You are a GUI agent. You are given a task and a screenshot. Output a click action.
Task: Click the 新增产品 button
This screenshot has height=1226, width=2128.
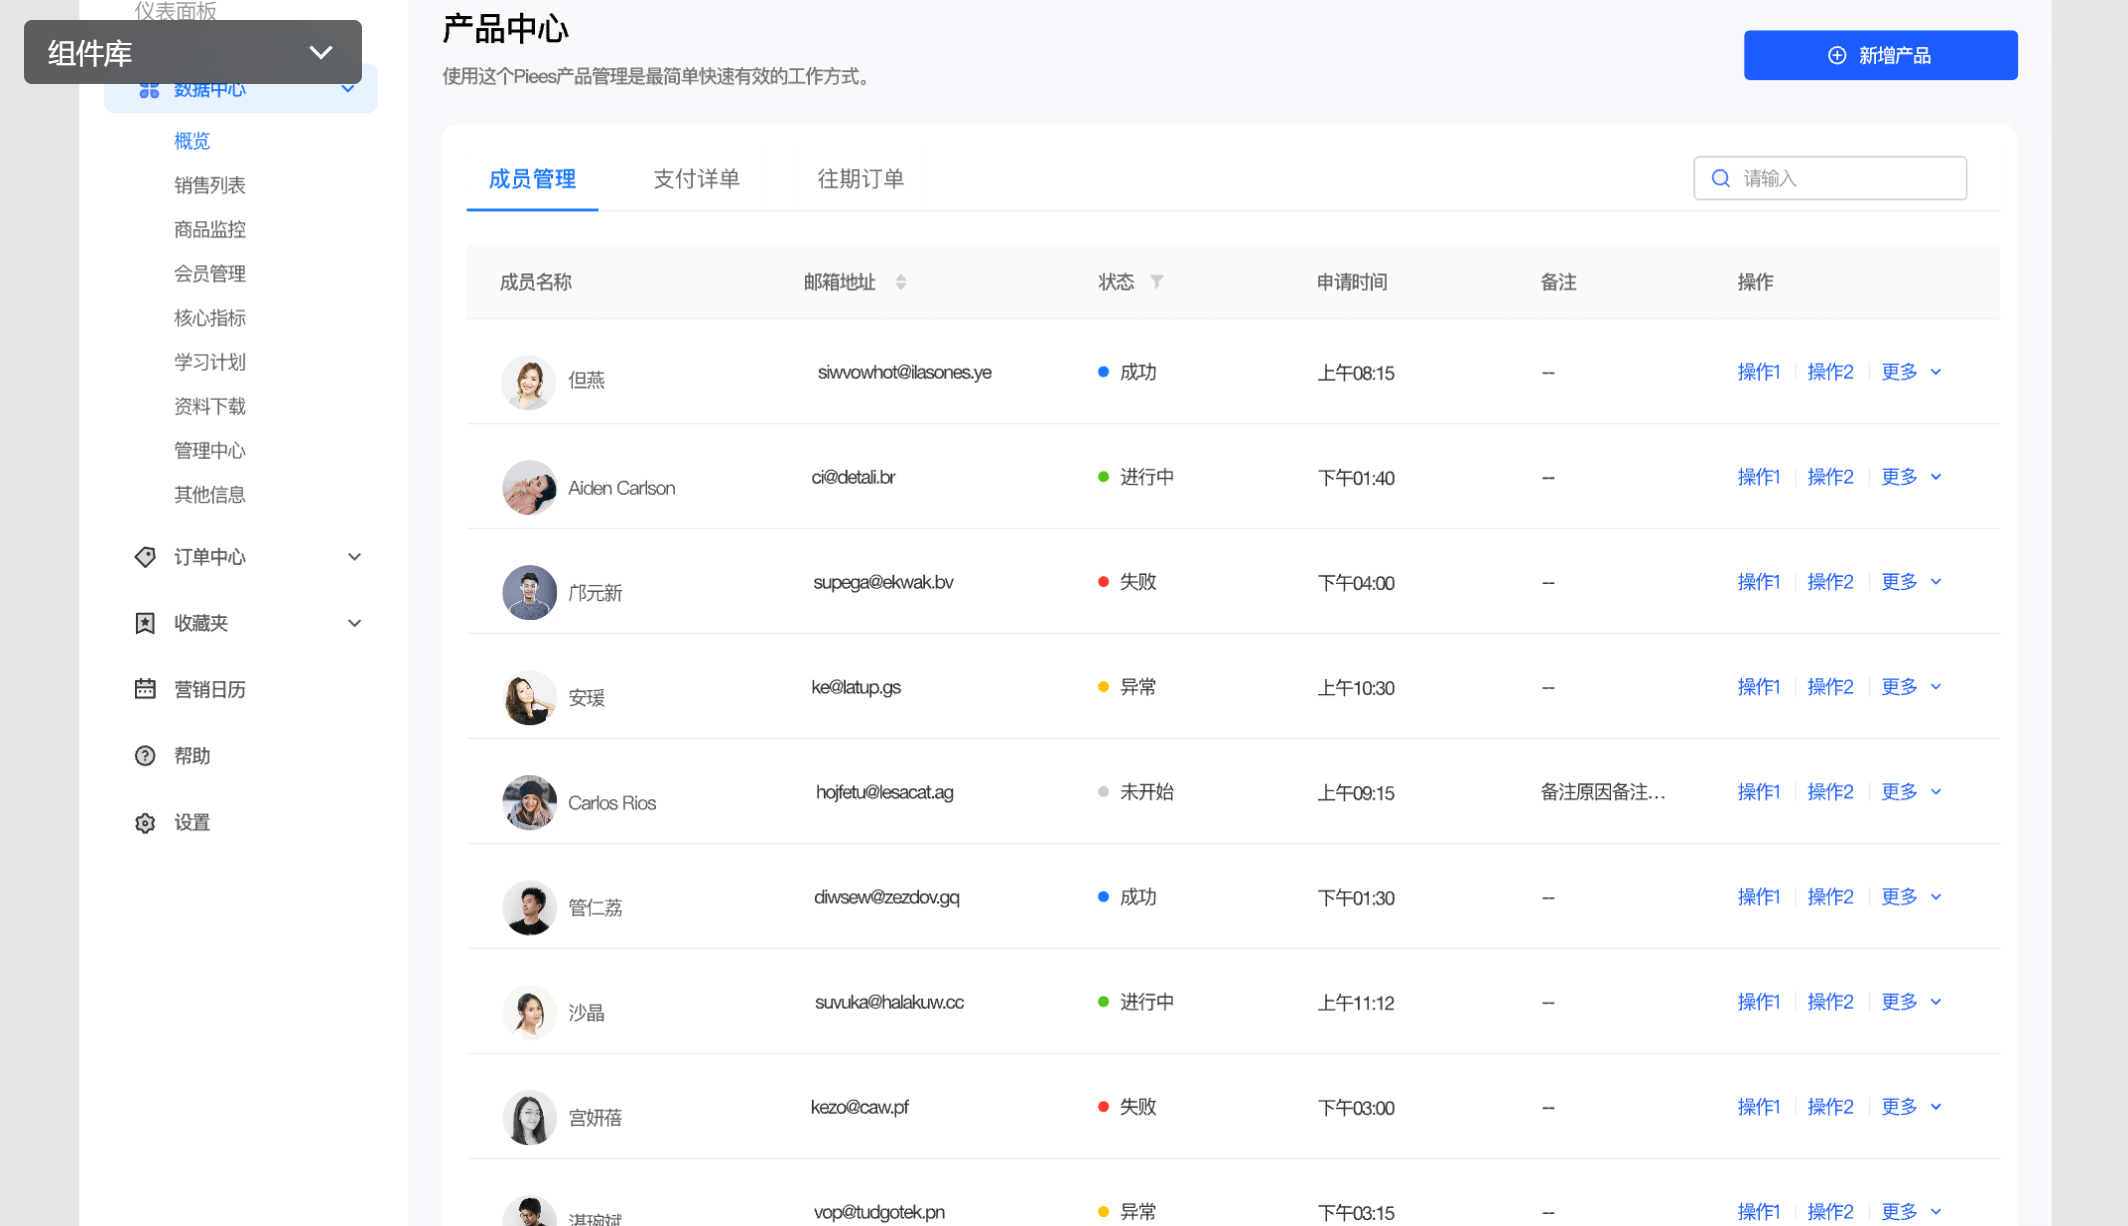coord(1880,55)
